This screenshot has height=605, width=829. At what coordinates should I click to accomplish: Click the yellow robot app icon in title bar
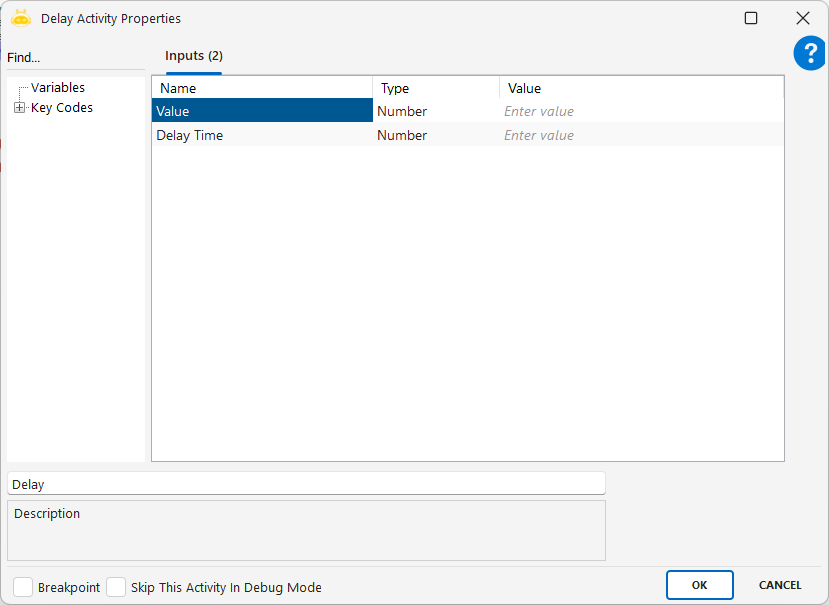(21, 18)
